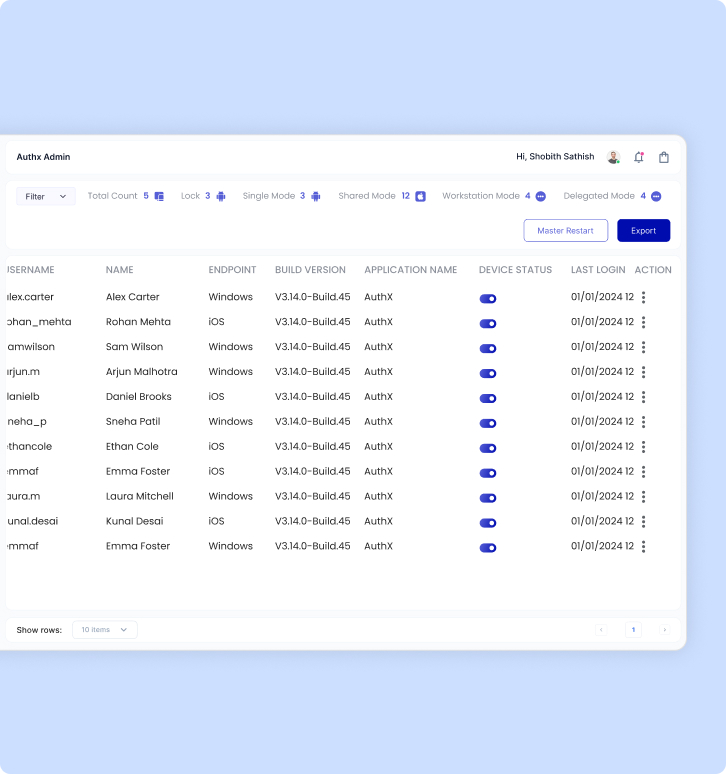726x774 pixels.
Task: Click the user avatar next to Shobith Sathish
Action: click(613, 157)
